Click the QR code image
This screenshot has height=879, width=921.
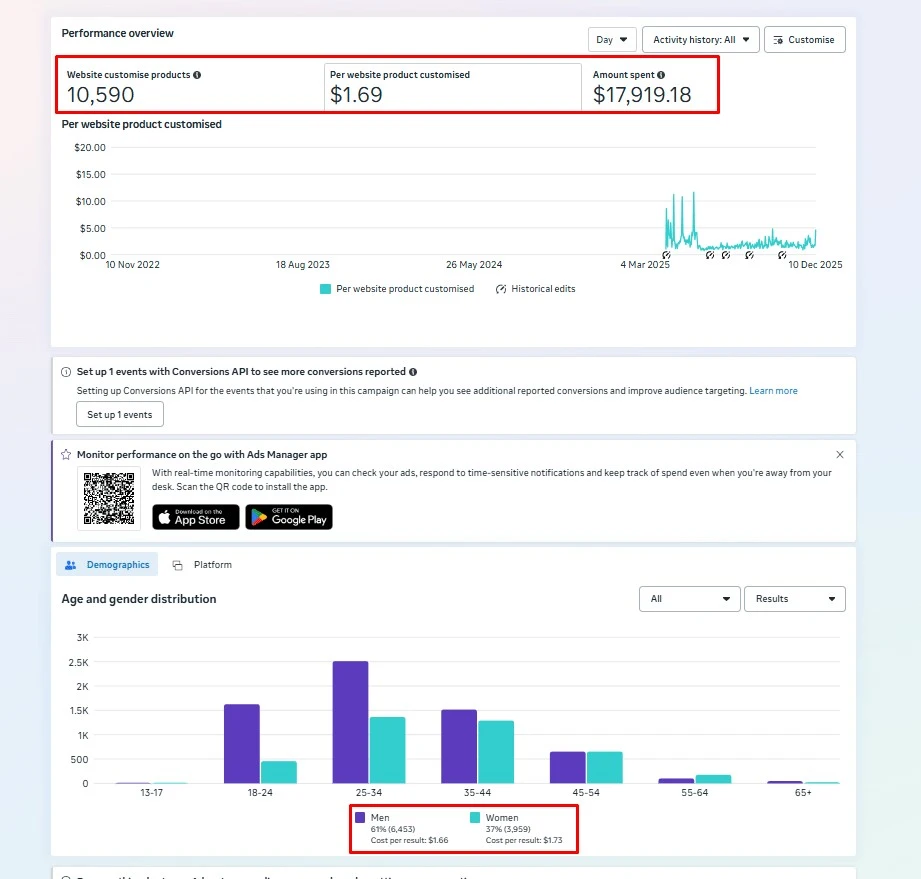coord(109,498)
